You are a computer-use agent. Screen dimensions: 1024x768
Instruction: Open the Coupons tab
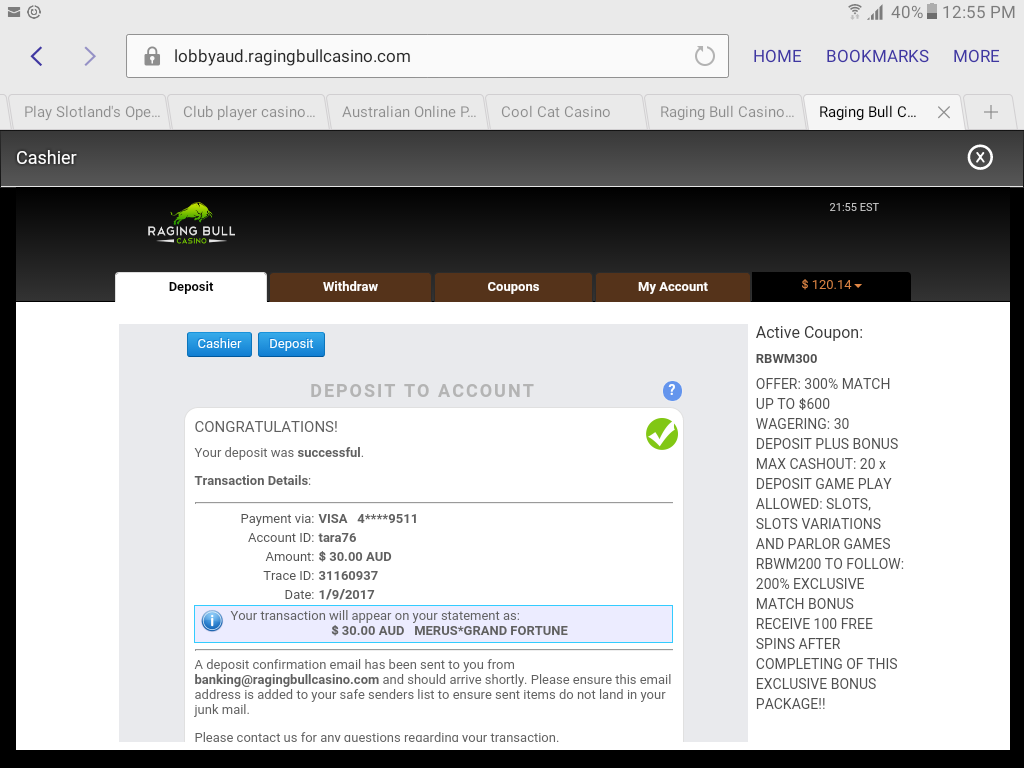point(513,287)
